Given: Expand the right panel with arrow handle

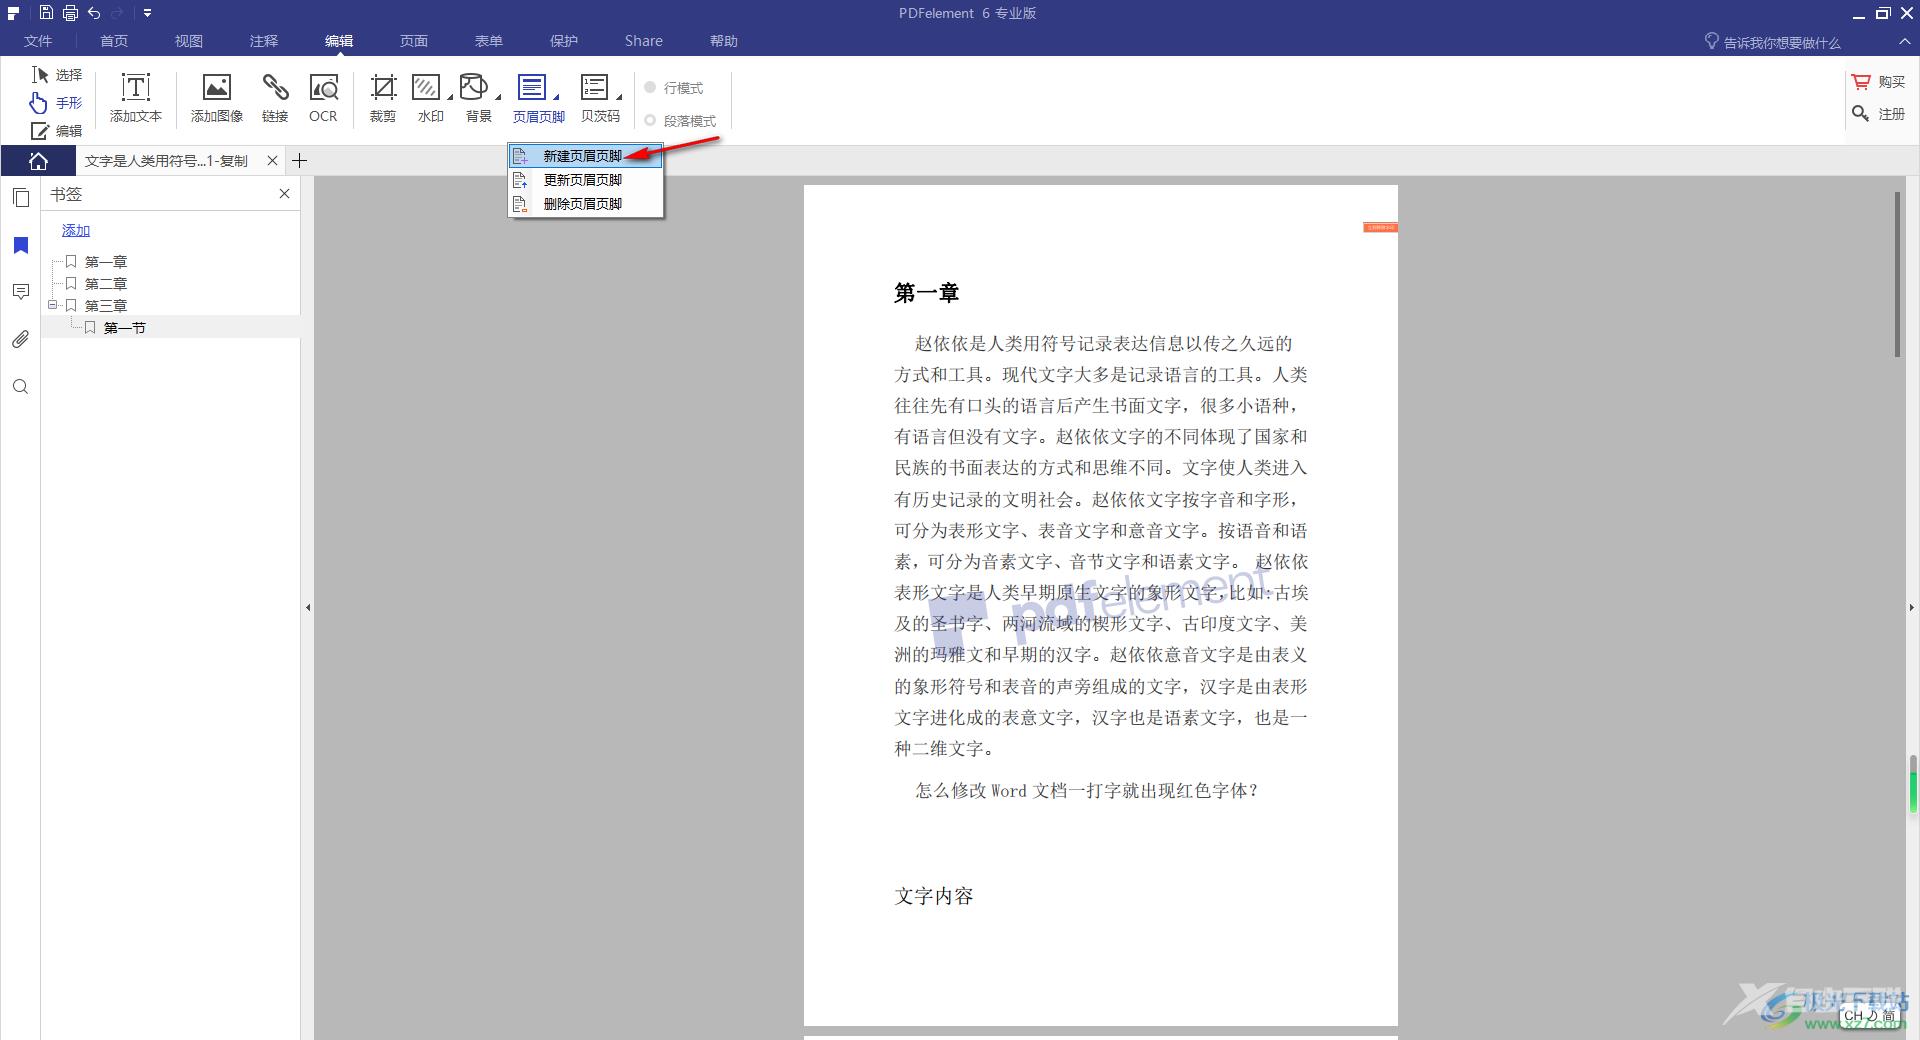Looking at the screenshot, I should click(1913, 607).
